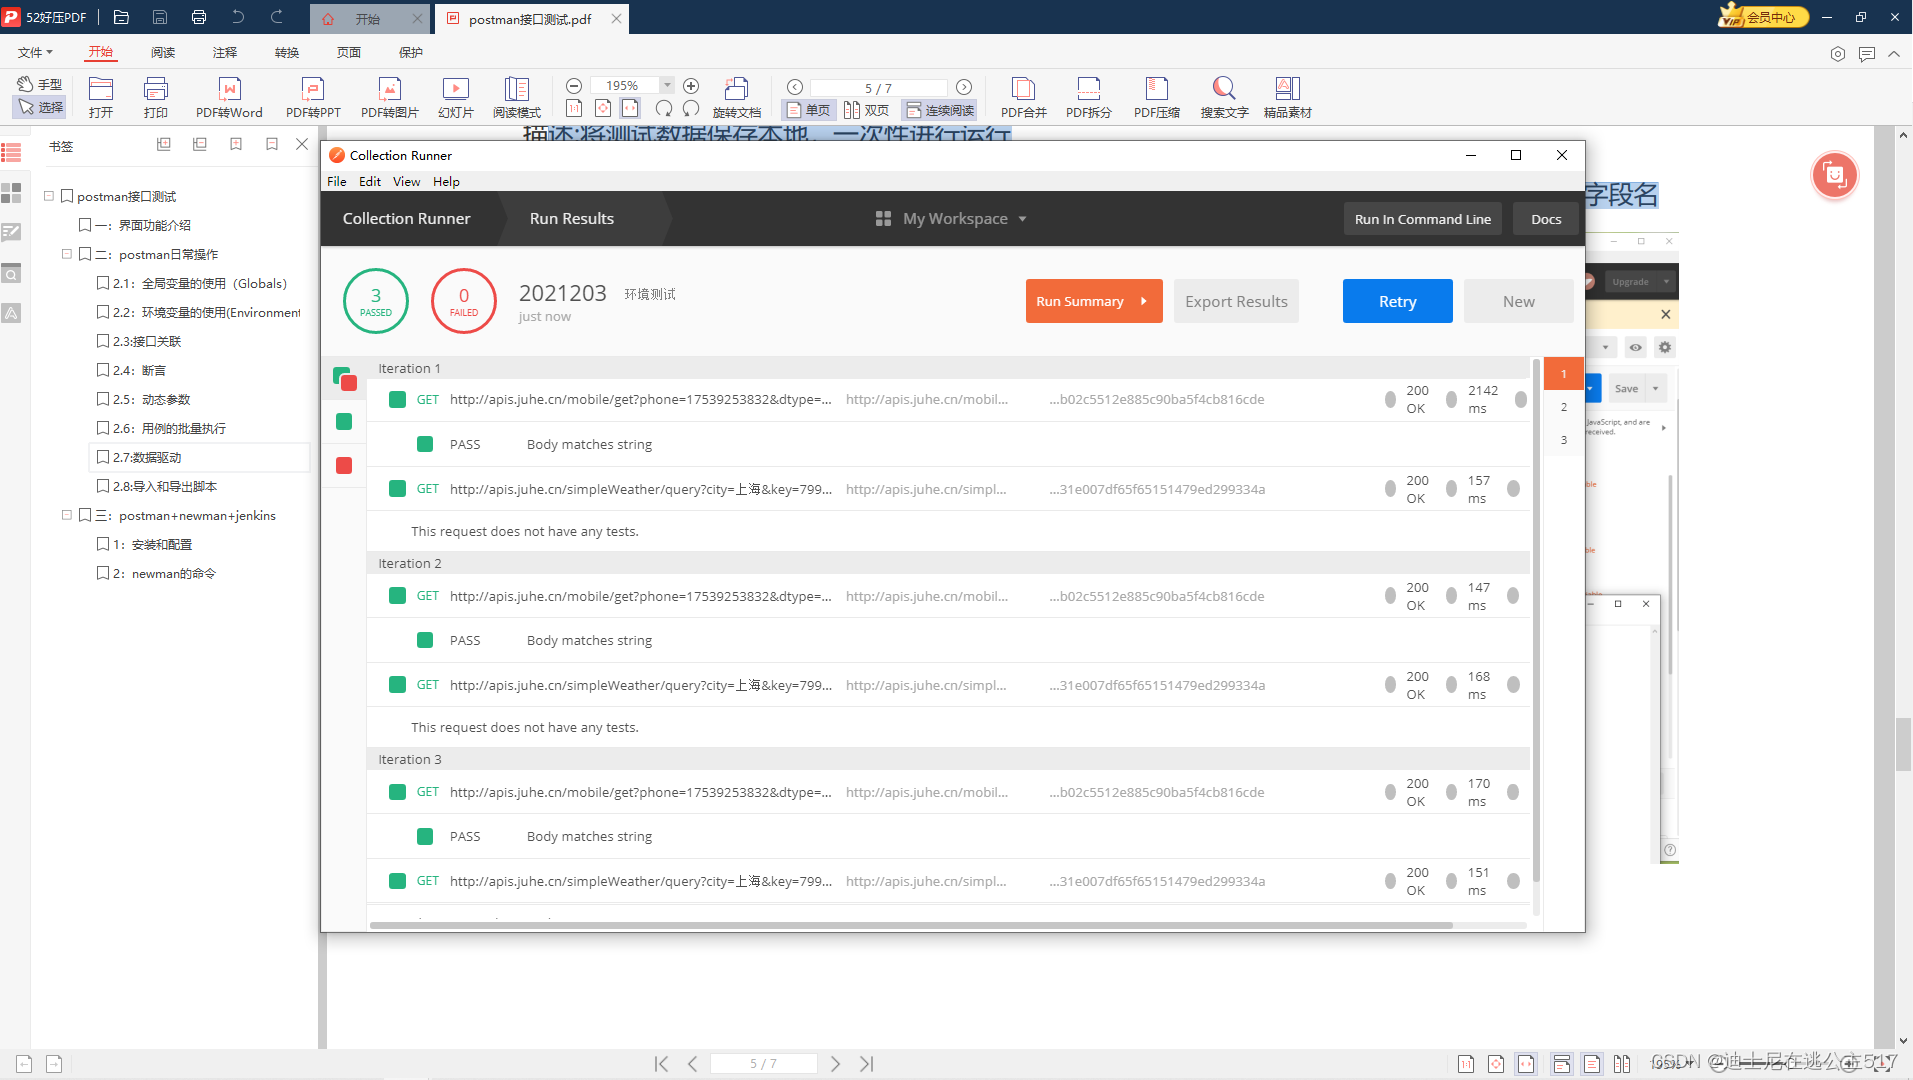The width and height of the screenshot is (1913, 1080).
Task: Jump to iteration 2 in side index
Action: click(1564, 407)
